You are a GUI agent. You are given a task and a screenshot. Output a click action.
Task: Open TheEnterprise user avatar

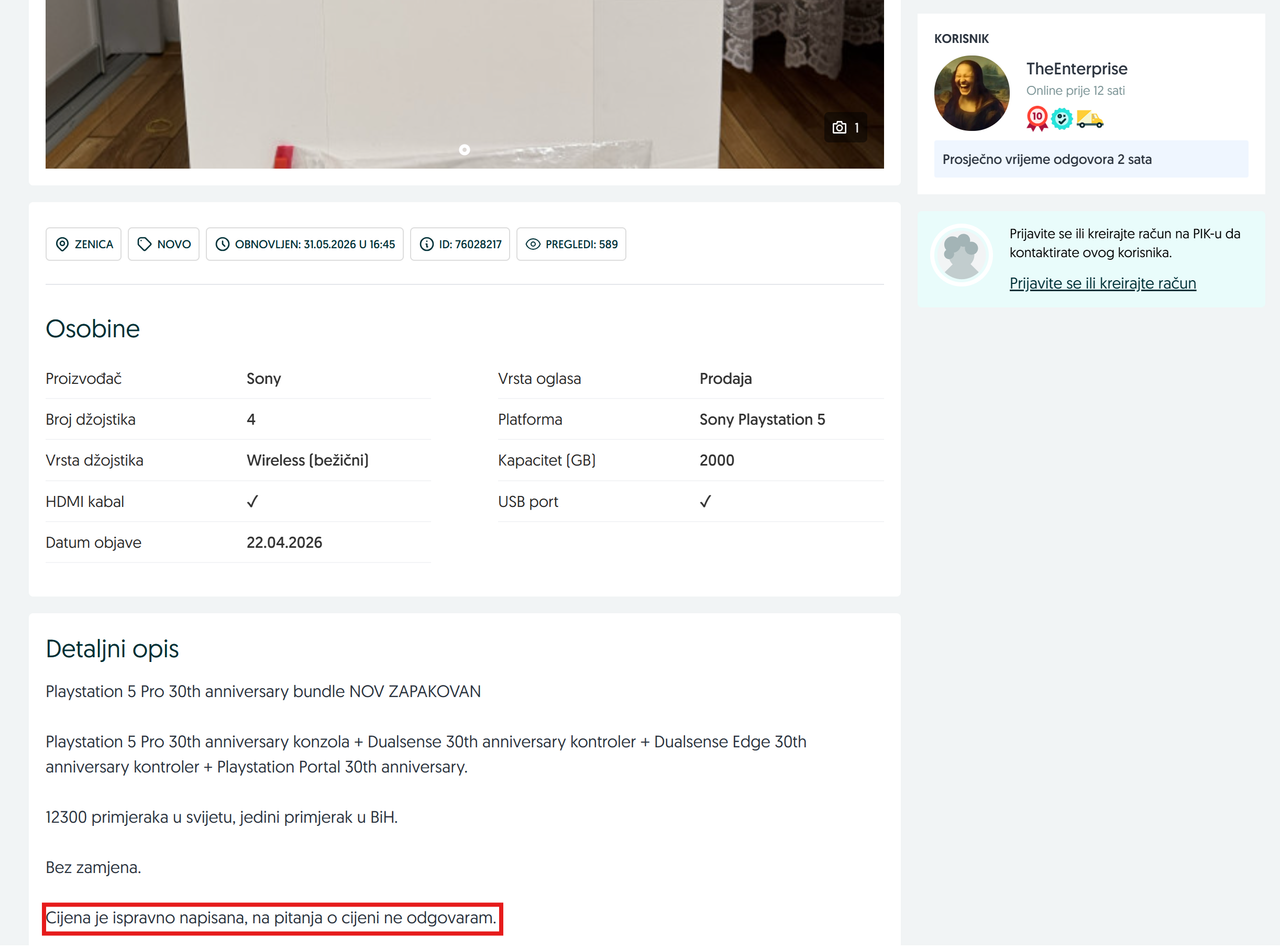[x=972, y=93]
